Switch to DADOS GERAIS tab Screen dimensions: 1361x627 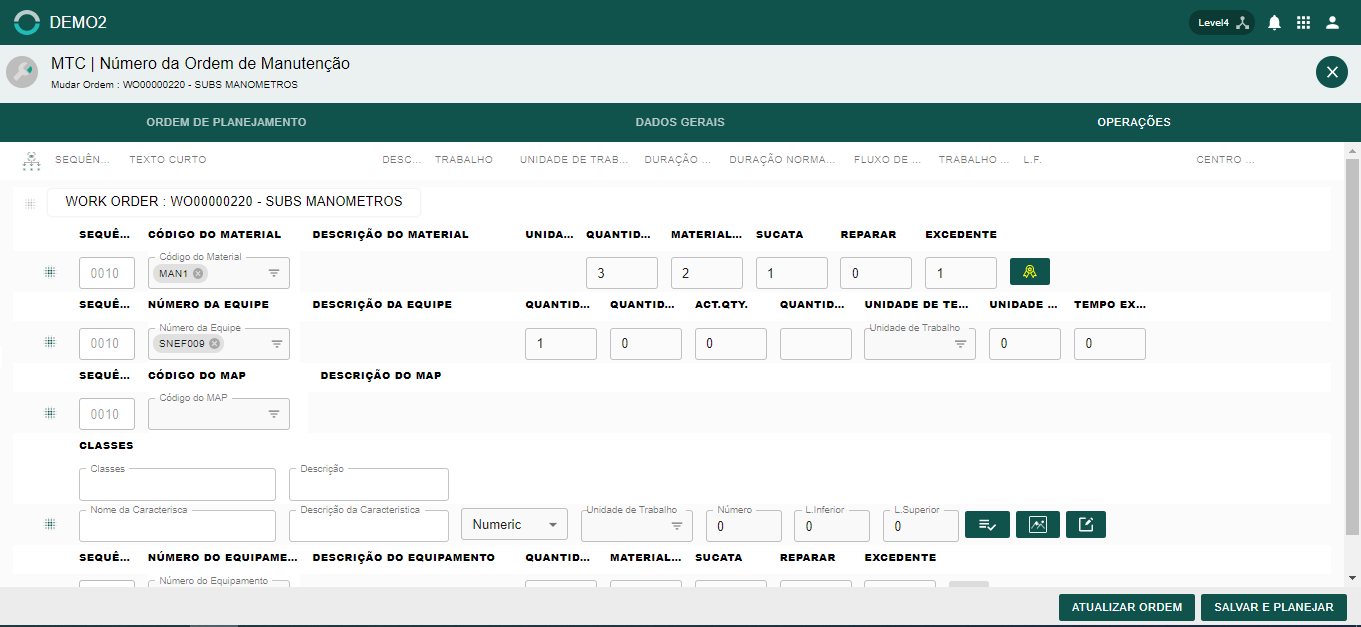(x=680, y=122)
